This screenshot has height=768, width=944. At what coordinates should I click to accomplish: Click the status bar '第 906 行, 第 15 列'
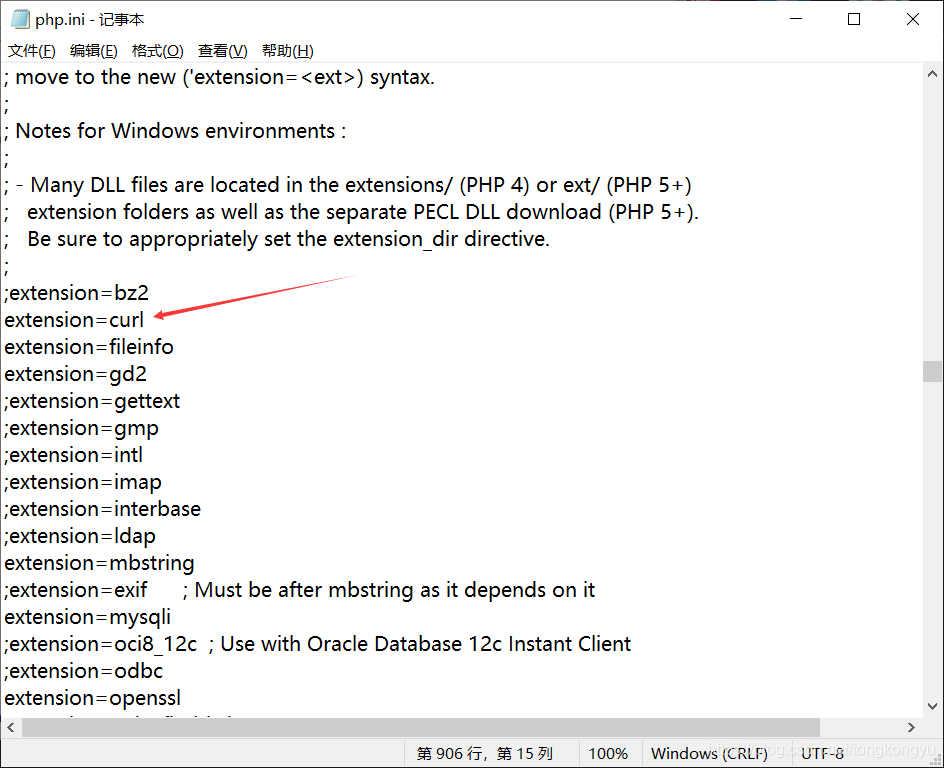tap(485, 754)
